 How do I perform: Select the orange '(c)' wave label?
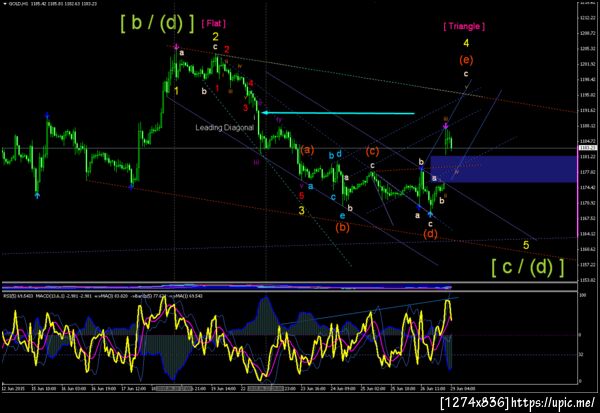point(372,151)
